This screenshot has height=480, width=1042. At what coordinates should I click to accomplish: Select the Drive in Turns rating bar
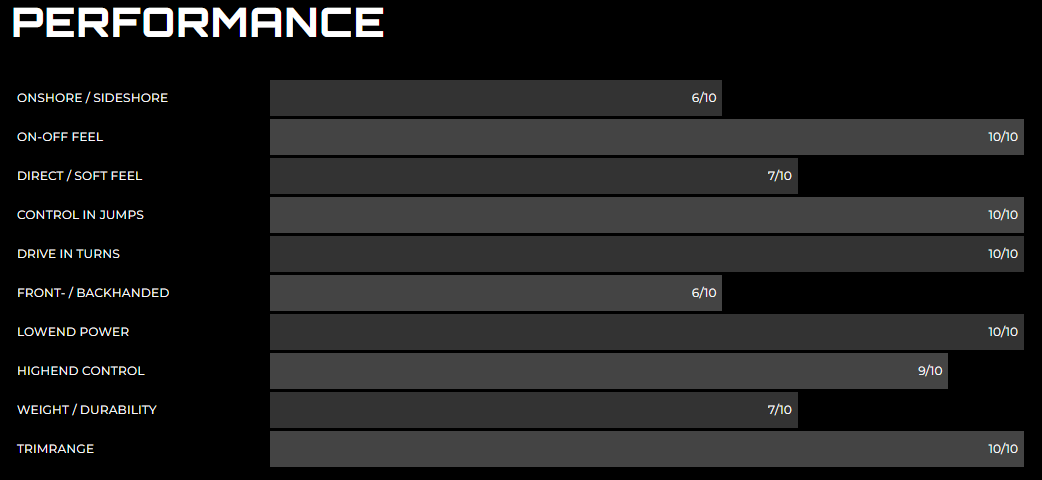tap(647, 254)
